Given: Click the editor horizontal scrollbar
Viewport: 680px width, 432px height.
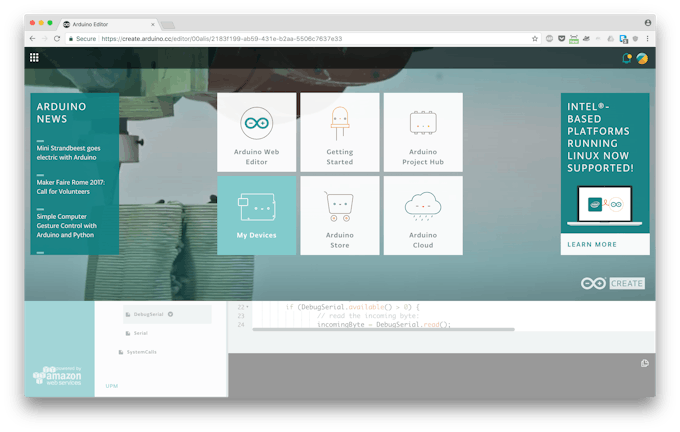Looking at the screenshot, I should point(383,330).
